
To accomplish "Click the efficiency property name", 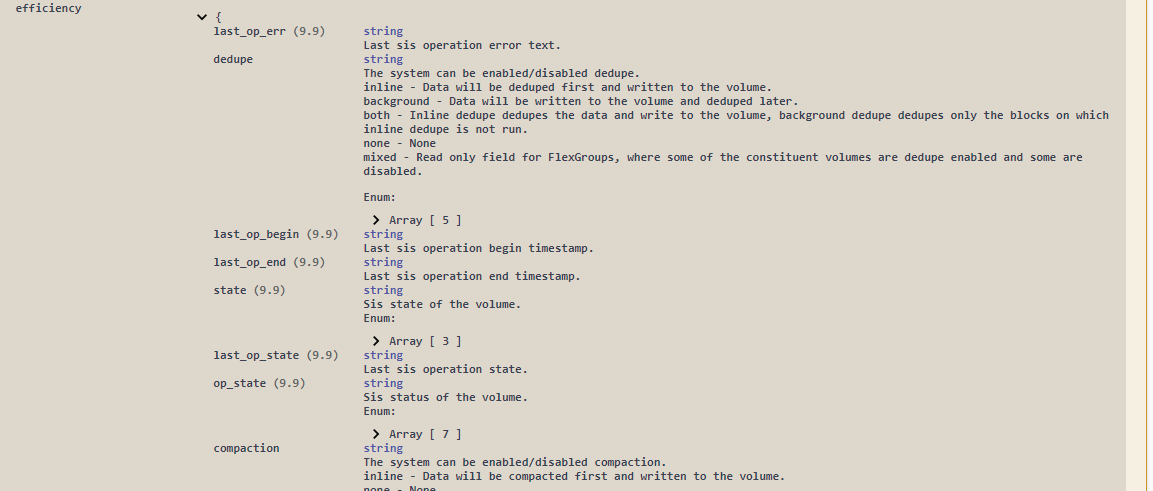I will coord(49,8).
